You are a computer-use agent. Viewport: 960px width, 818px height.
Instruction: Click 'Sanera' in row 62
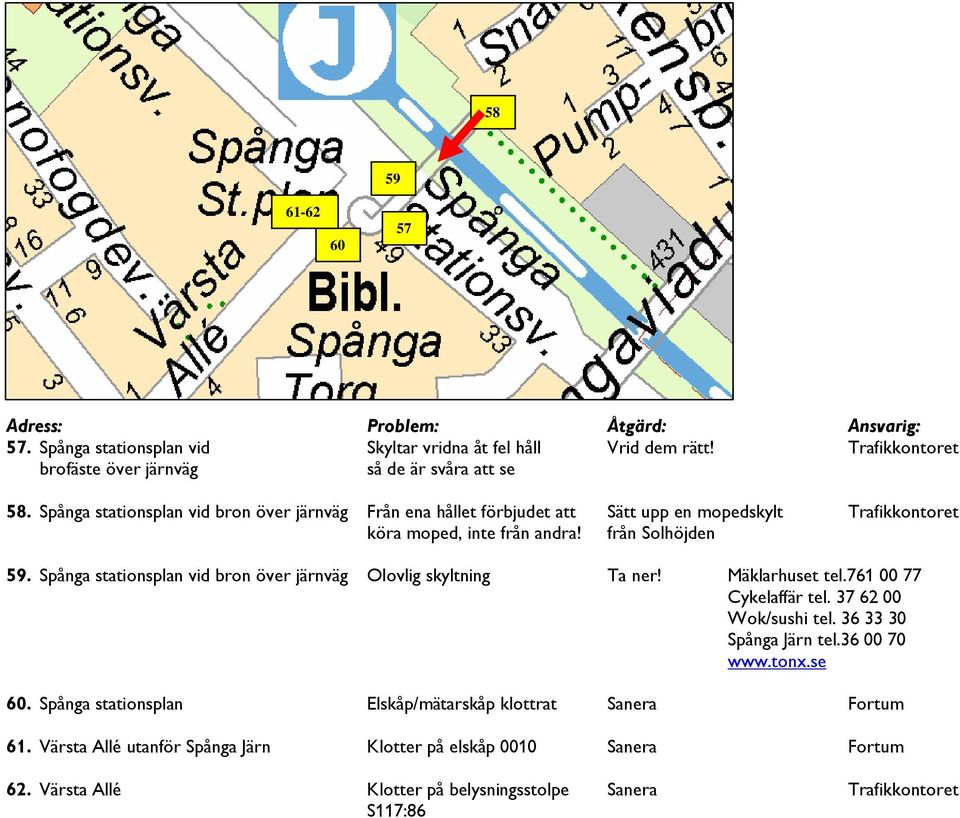point(631,790)
